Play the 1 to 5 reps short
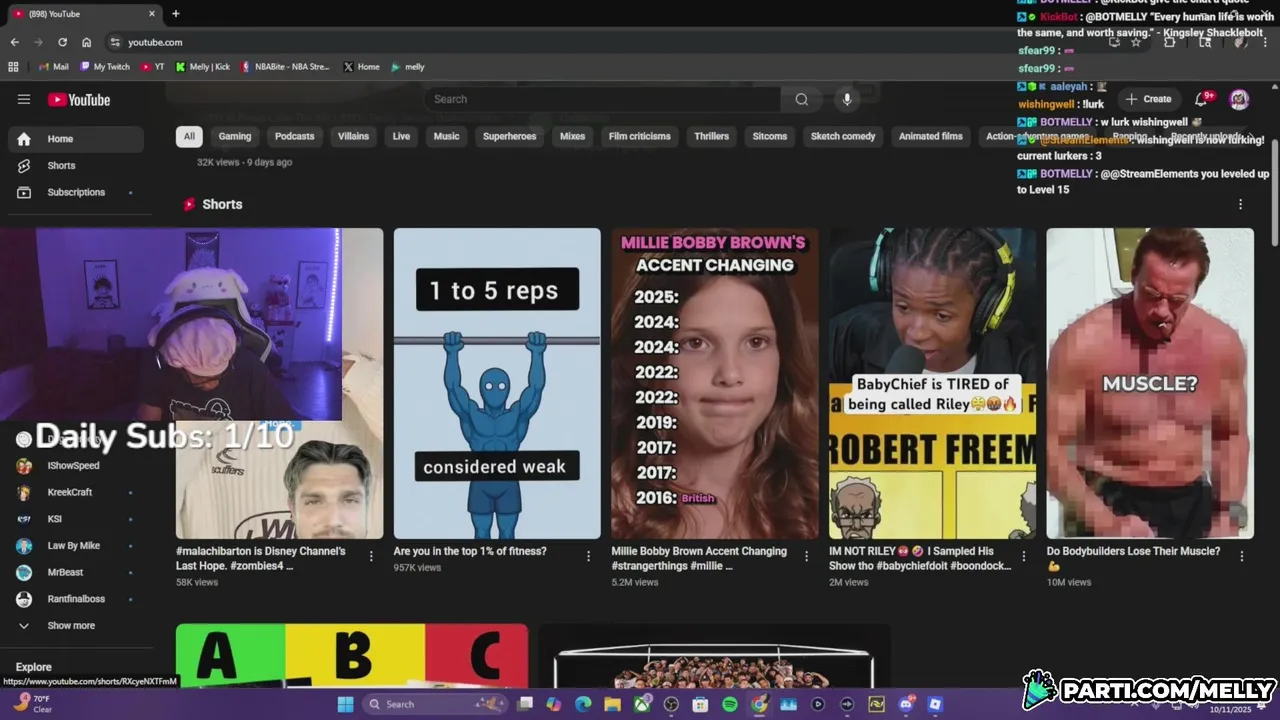Screen dimensions: 1280x720 [x=497, y=383]
